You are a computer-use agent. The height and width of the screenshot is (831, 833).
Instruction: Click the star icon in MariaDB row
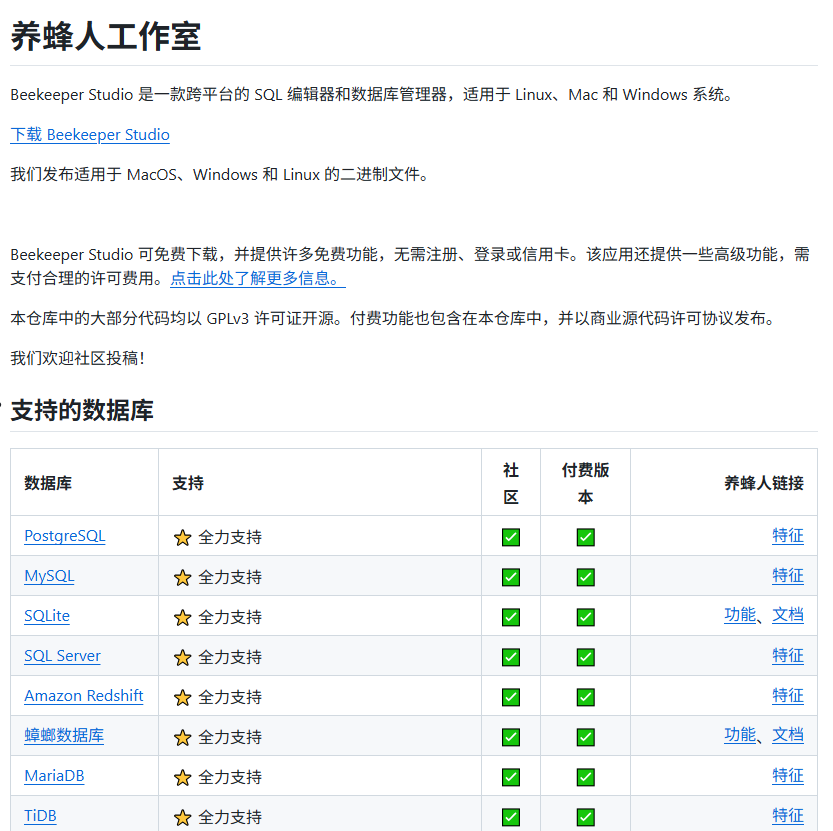click(x=182, y=778)
